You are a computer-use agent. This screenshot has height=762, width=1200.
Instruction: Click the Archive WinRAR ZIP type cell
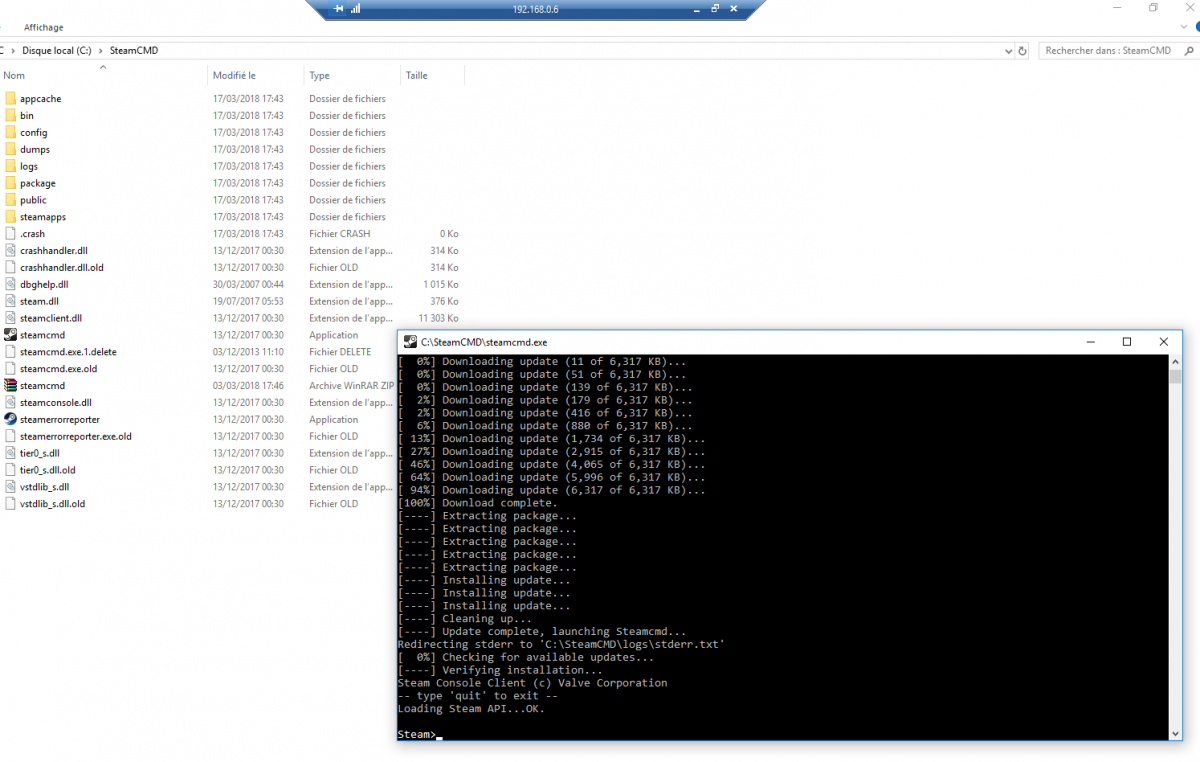[352, 386]
